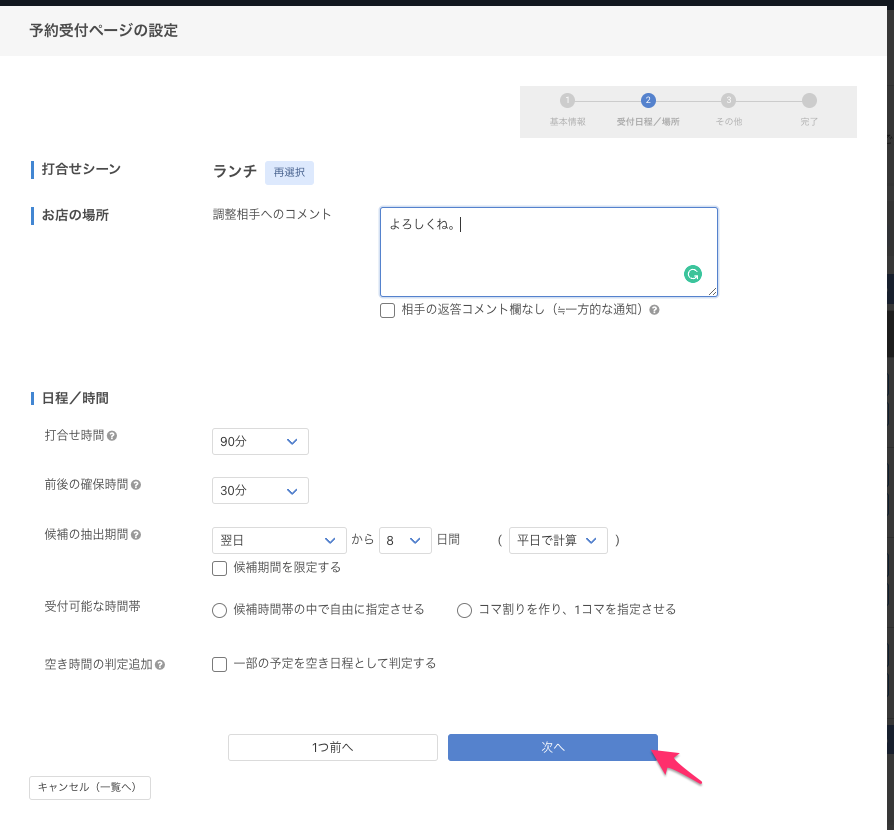Viewport: 894px width, 830px height.
Task: Open help icon beside 空き時間の判定追加
Action: tap(160, 665)
